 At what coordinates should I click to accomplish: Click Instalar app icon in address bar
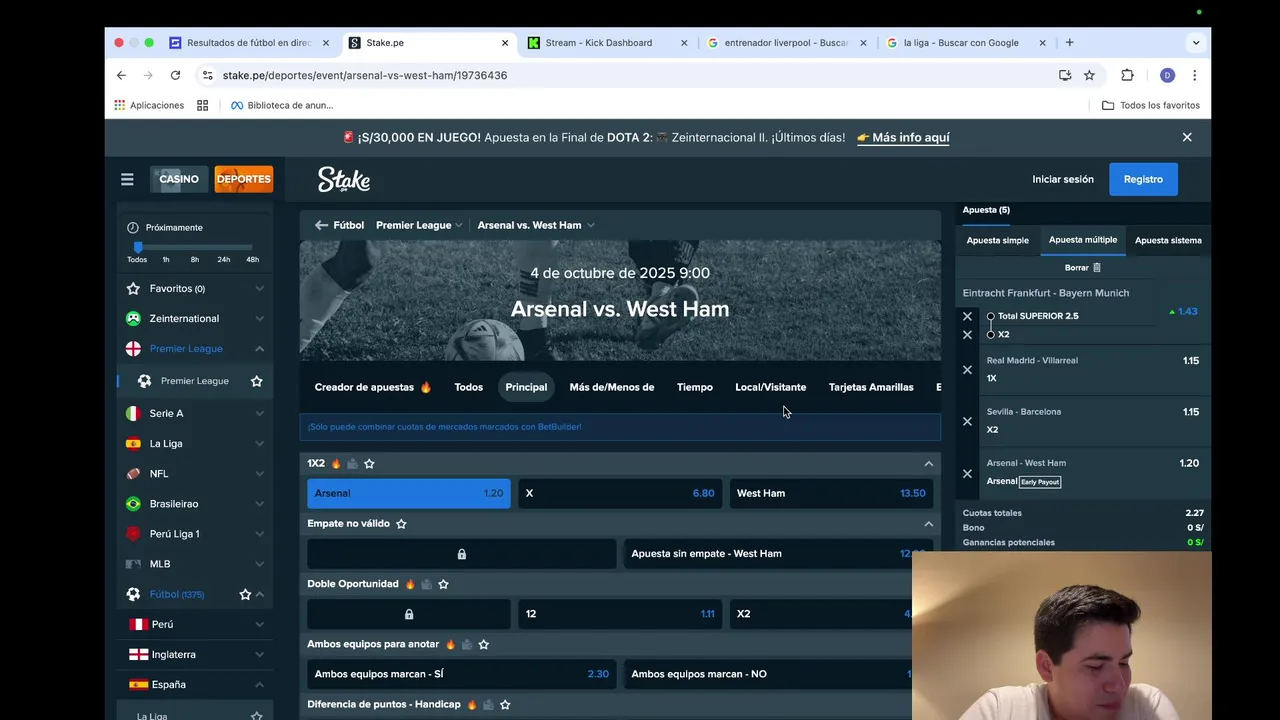click(1065, 75)
